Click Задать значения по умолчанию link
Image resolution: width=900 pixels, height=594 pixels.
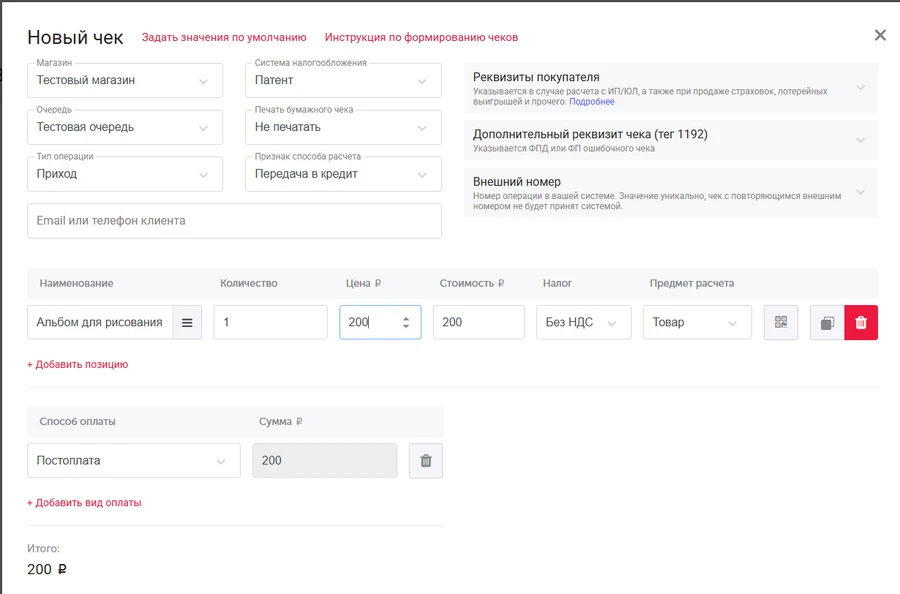coord(224,38)
